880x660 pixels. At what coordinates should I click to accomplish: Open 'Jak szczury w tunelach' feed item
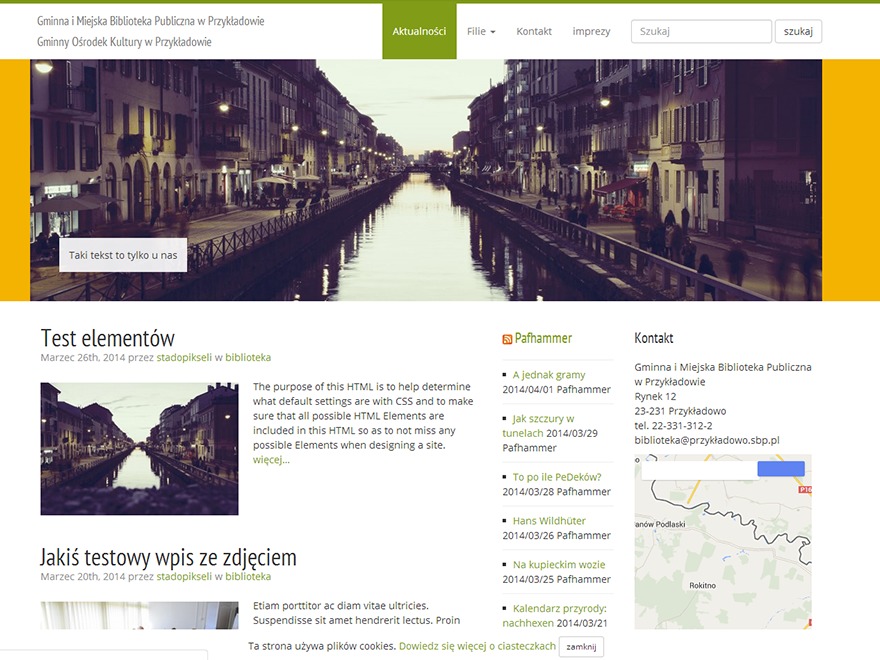(538, 426)
